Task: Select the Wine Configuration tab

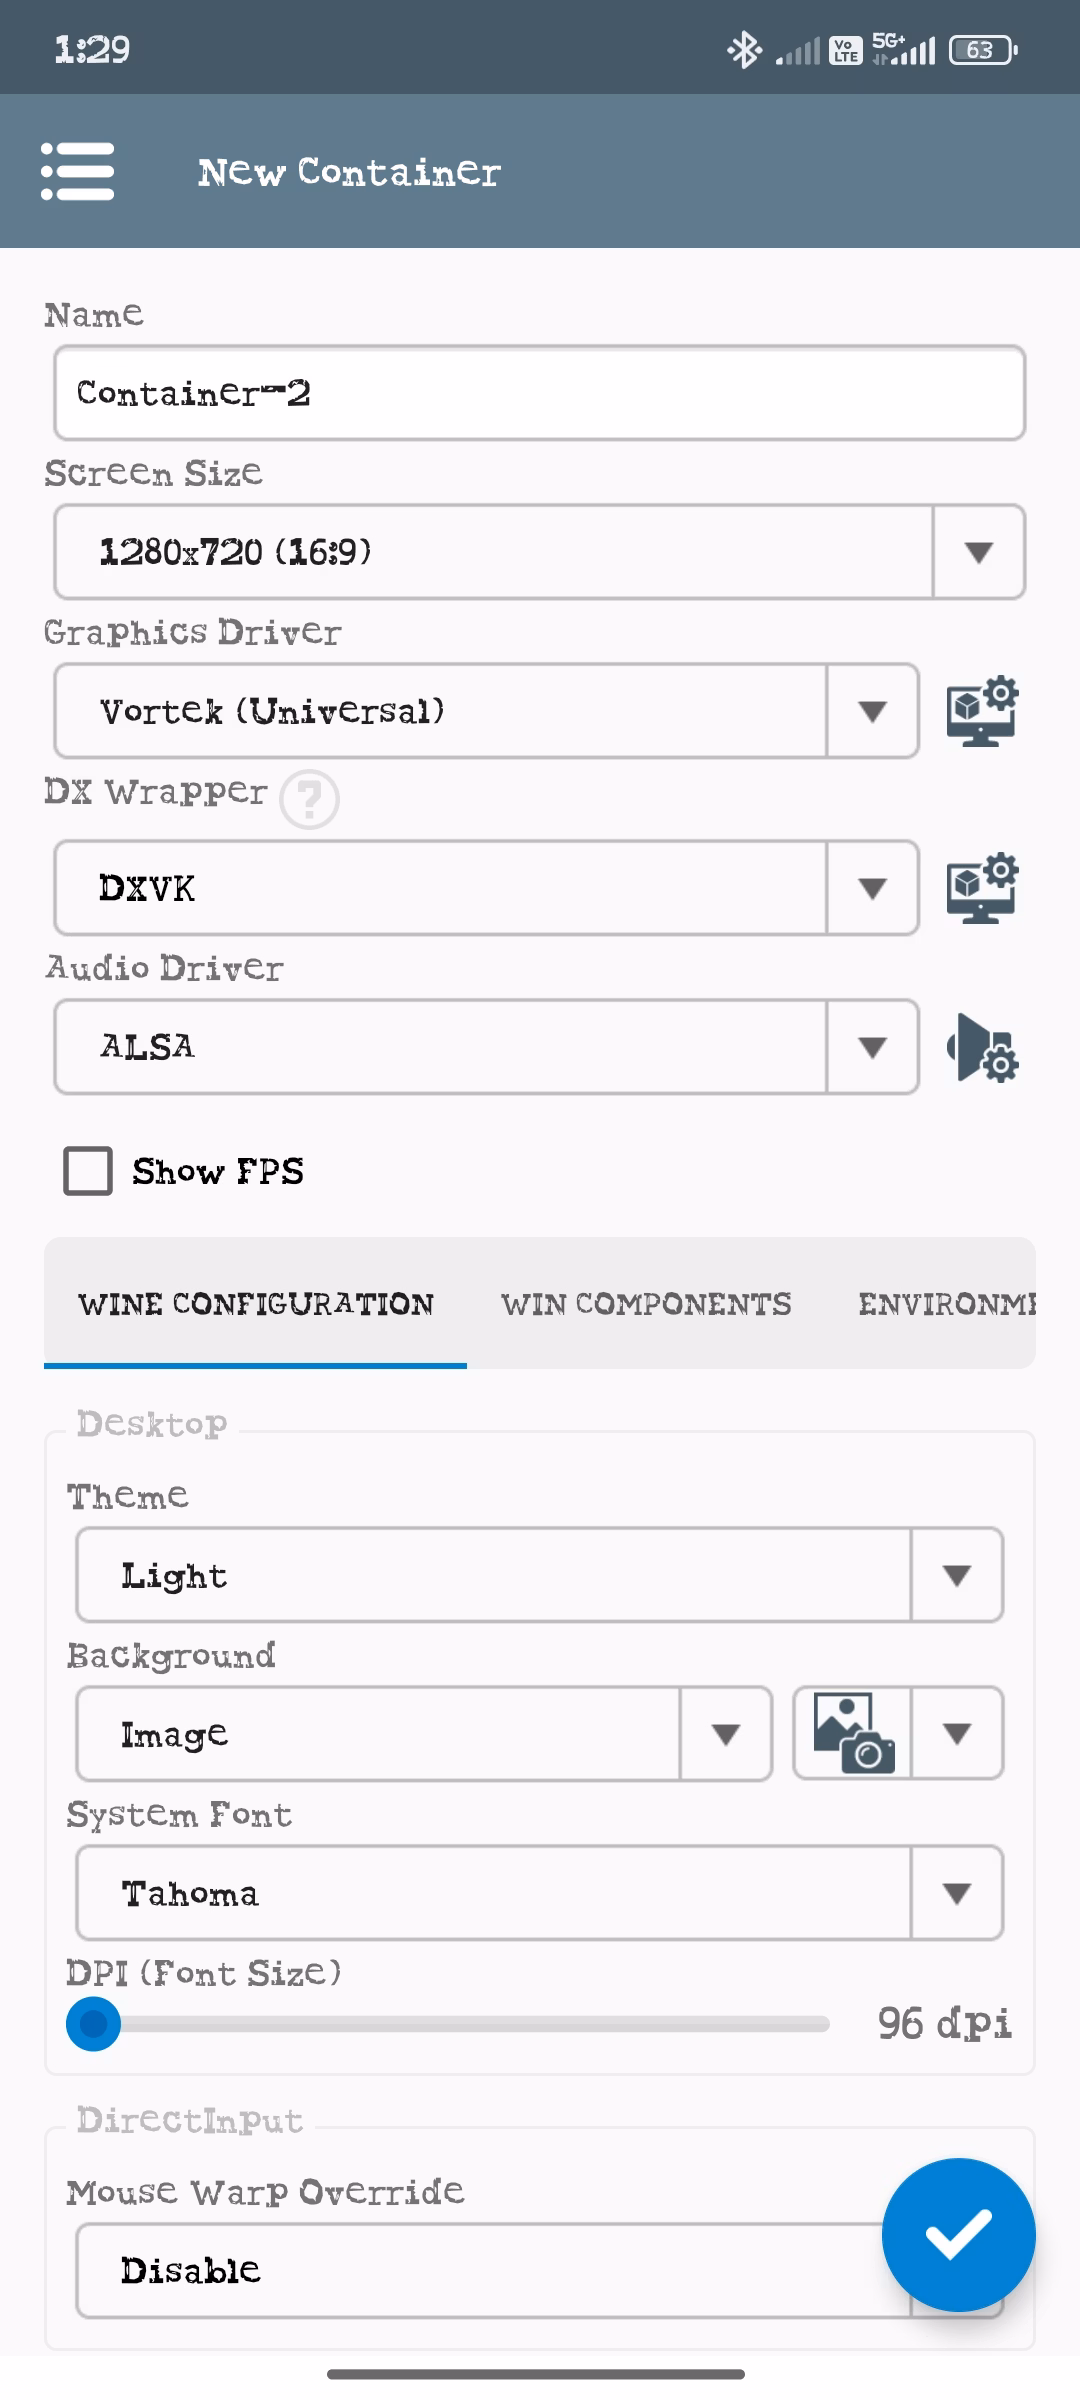Action: click(256, 1304)
